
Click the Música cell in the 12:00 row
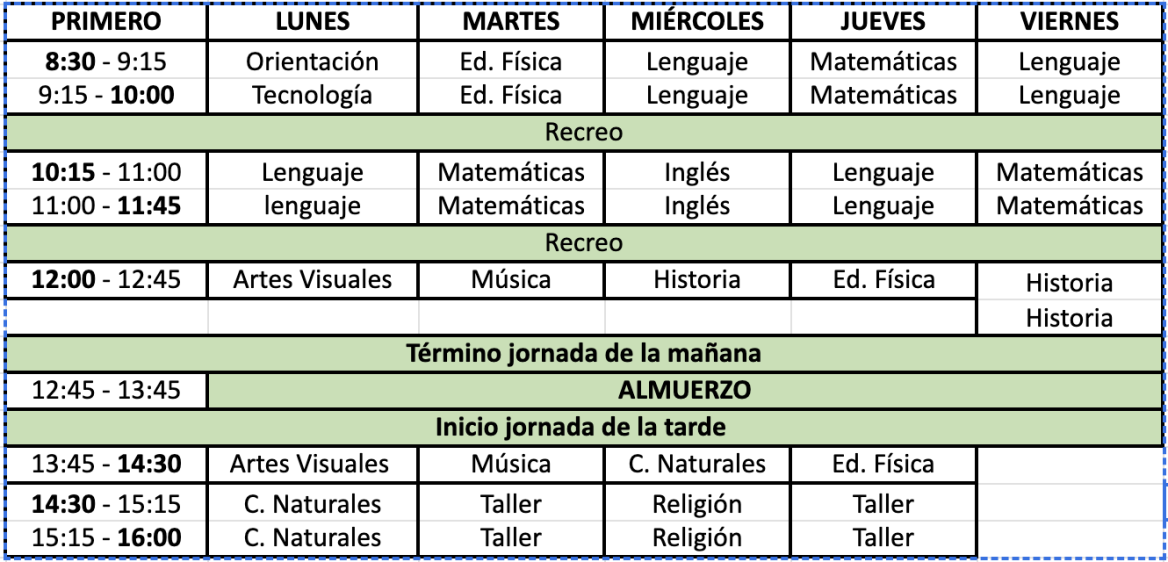click(x=511, y=280)
